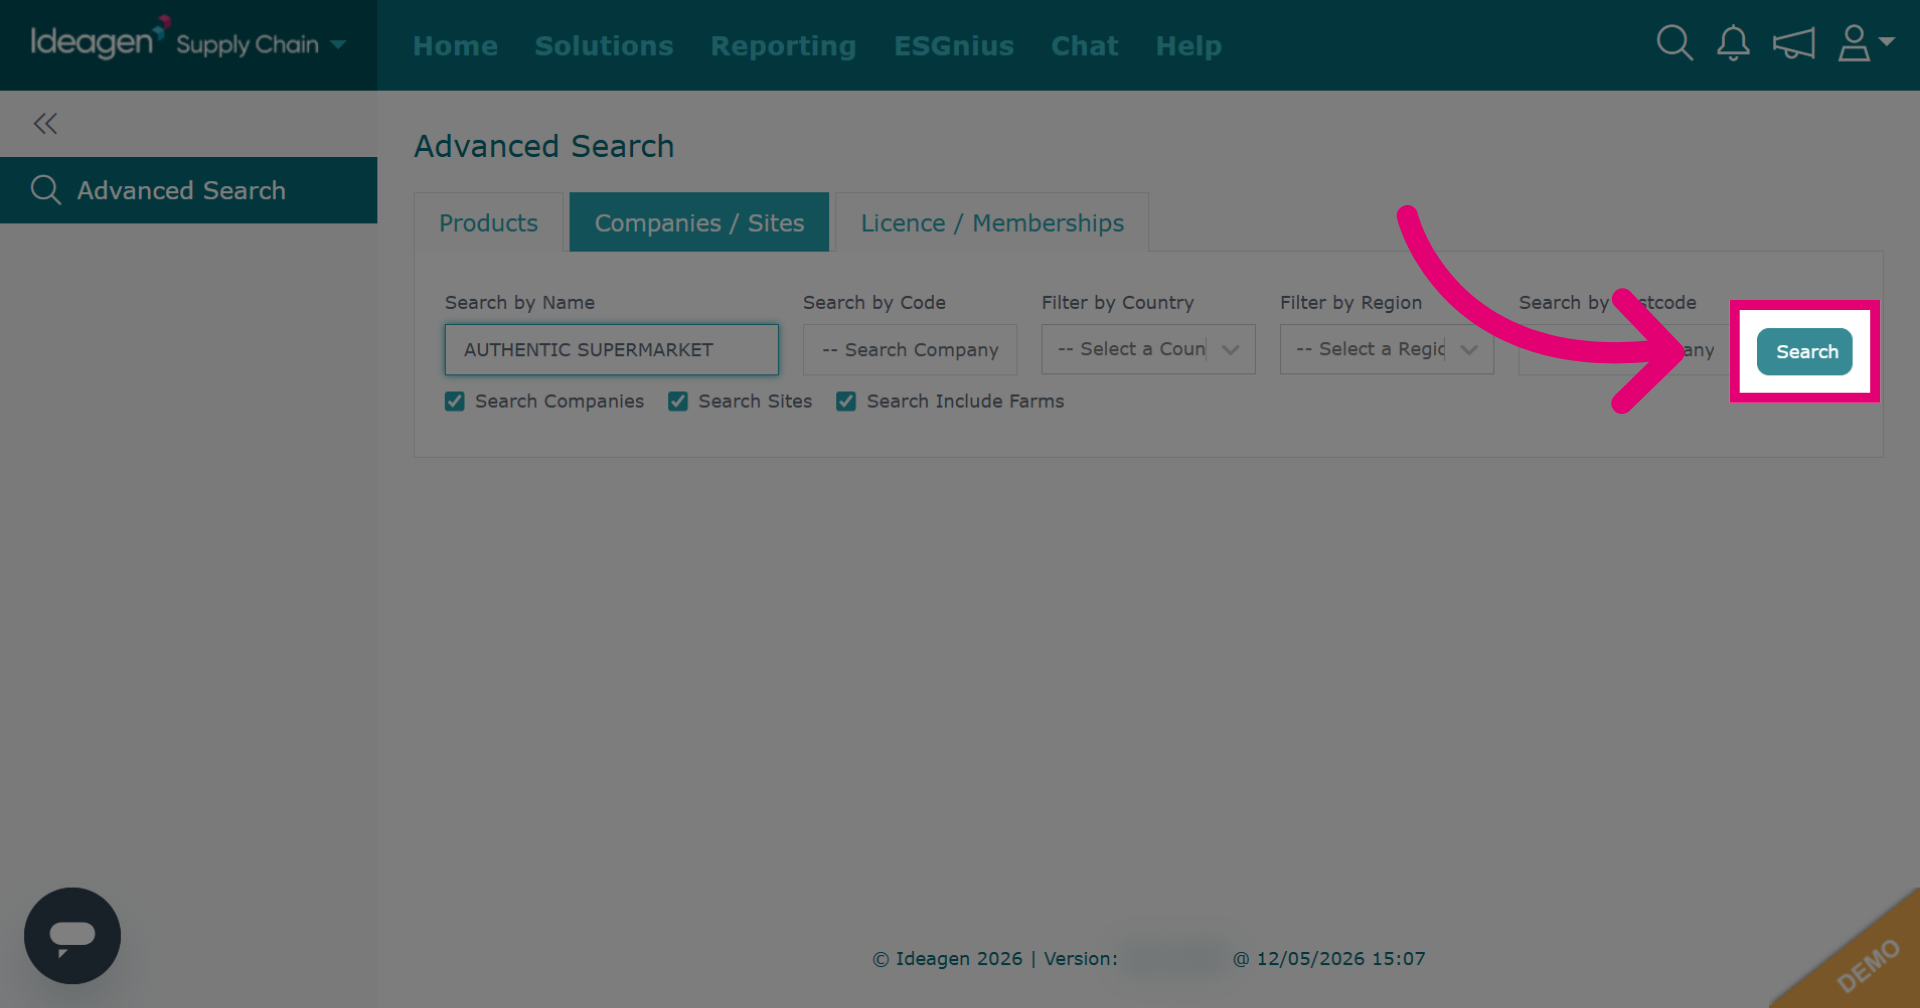Select Advanced Search in the sidebar
Screen dimensions: 1920x1008
[188, 190]
